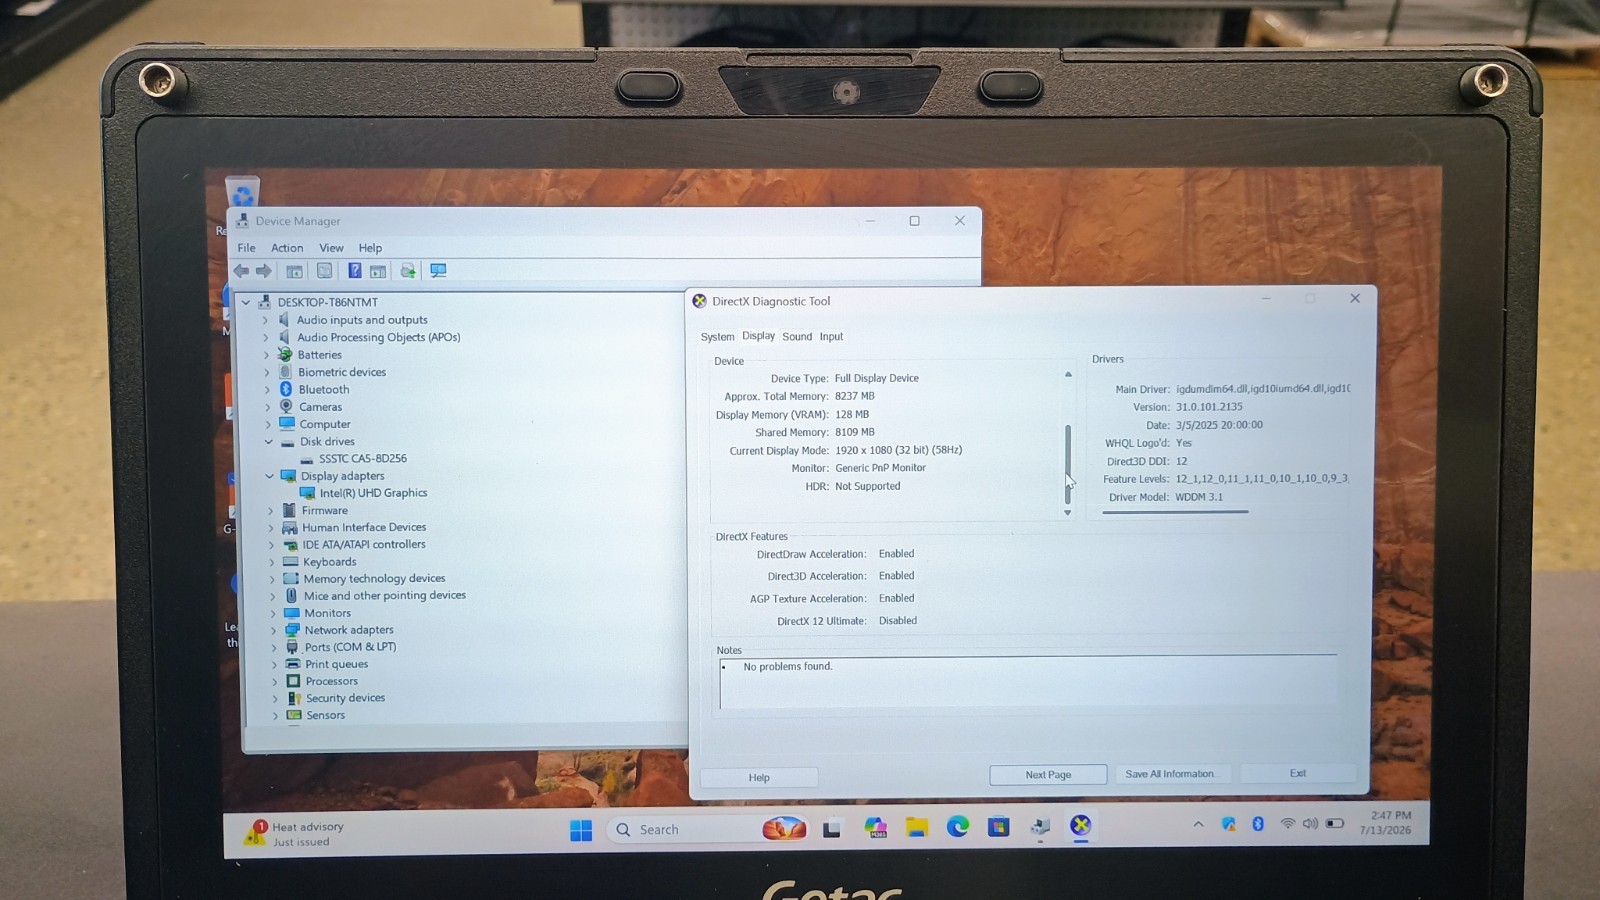The image size is (1600, 900).
Task: Click the Next Page button
Action: (1048, 775)
